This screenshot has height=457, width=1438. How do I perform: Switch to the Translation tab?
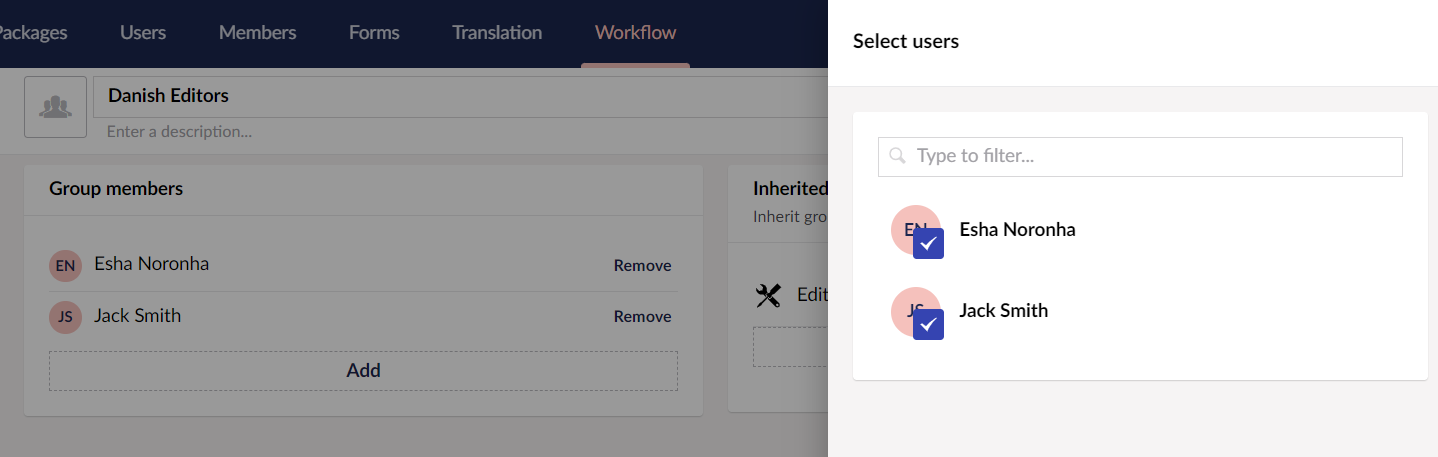497,33
